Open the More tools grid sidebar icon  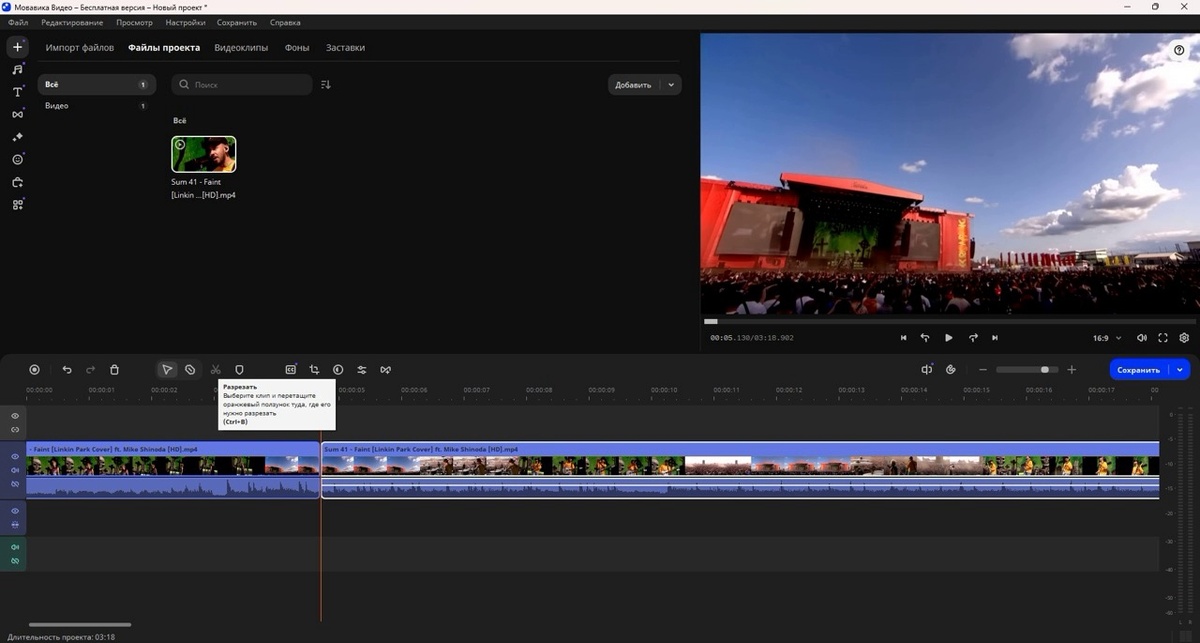pos(17,204)
